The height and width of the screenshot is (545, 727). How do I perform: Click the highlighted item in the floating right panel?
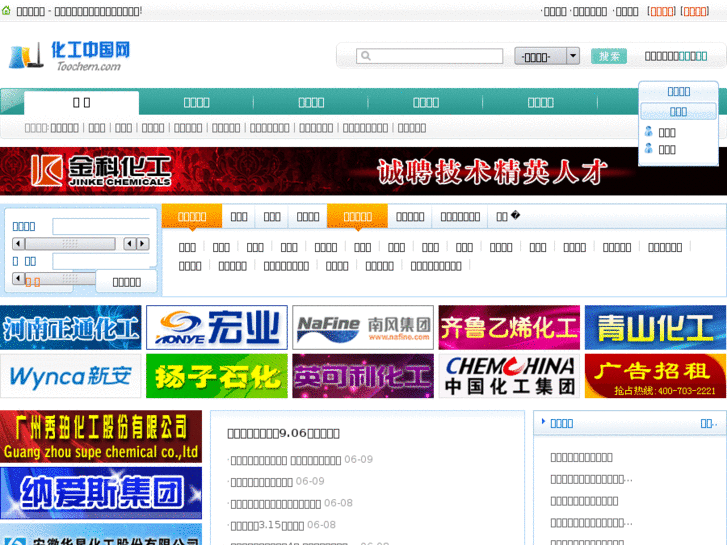coord(678,111)
